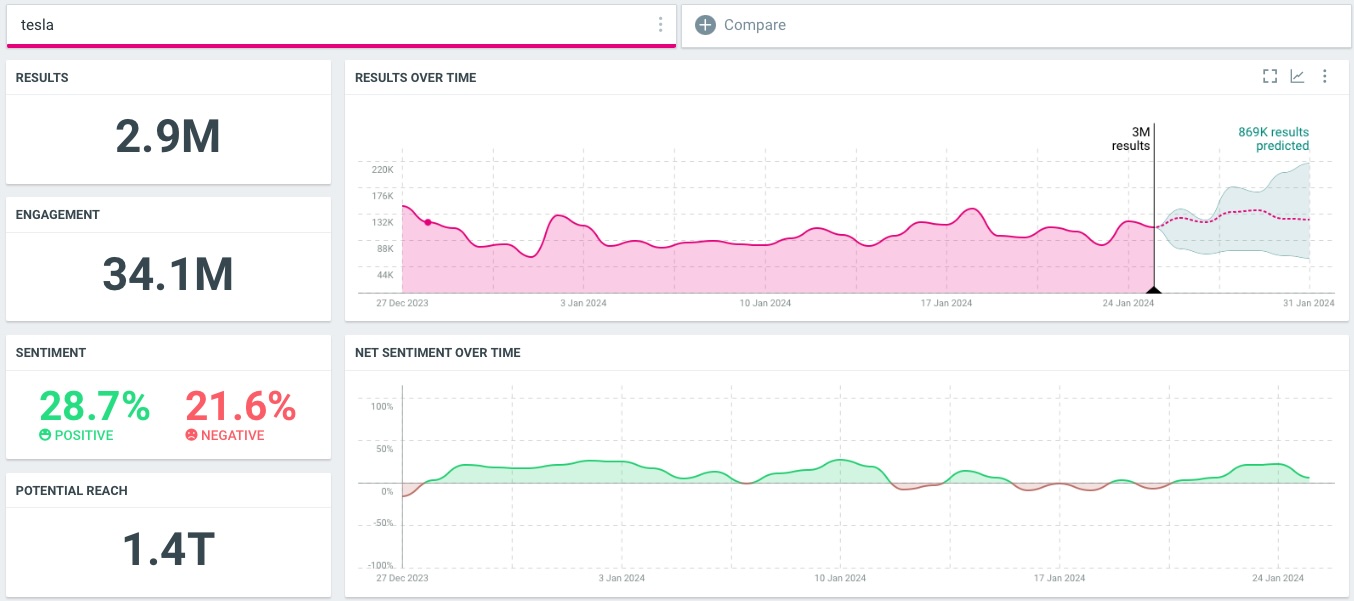Expand Results Over Time chart to fullscreen
1354x601 pixels.
(x=1270, y=76)
